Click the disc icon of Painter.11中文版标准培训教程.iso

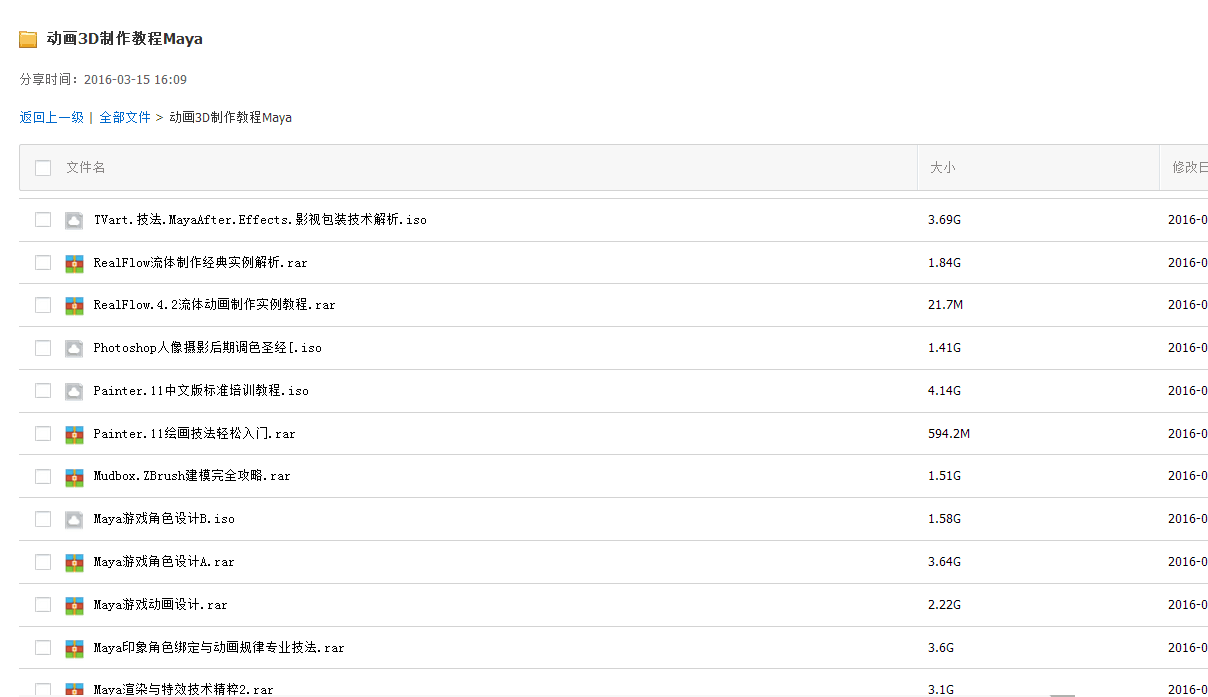coord(74,391)
